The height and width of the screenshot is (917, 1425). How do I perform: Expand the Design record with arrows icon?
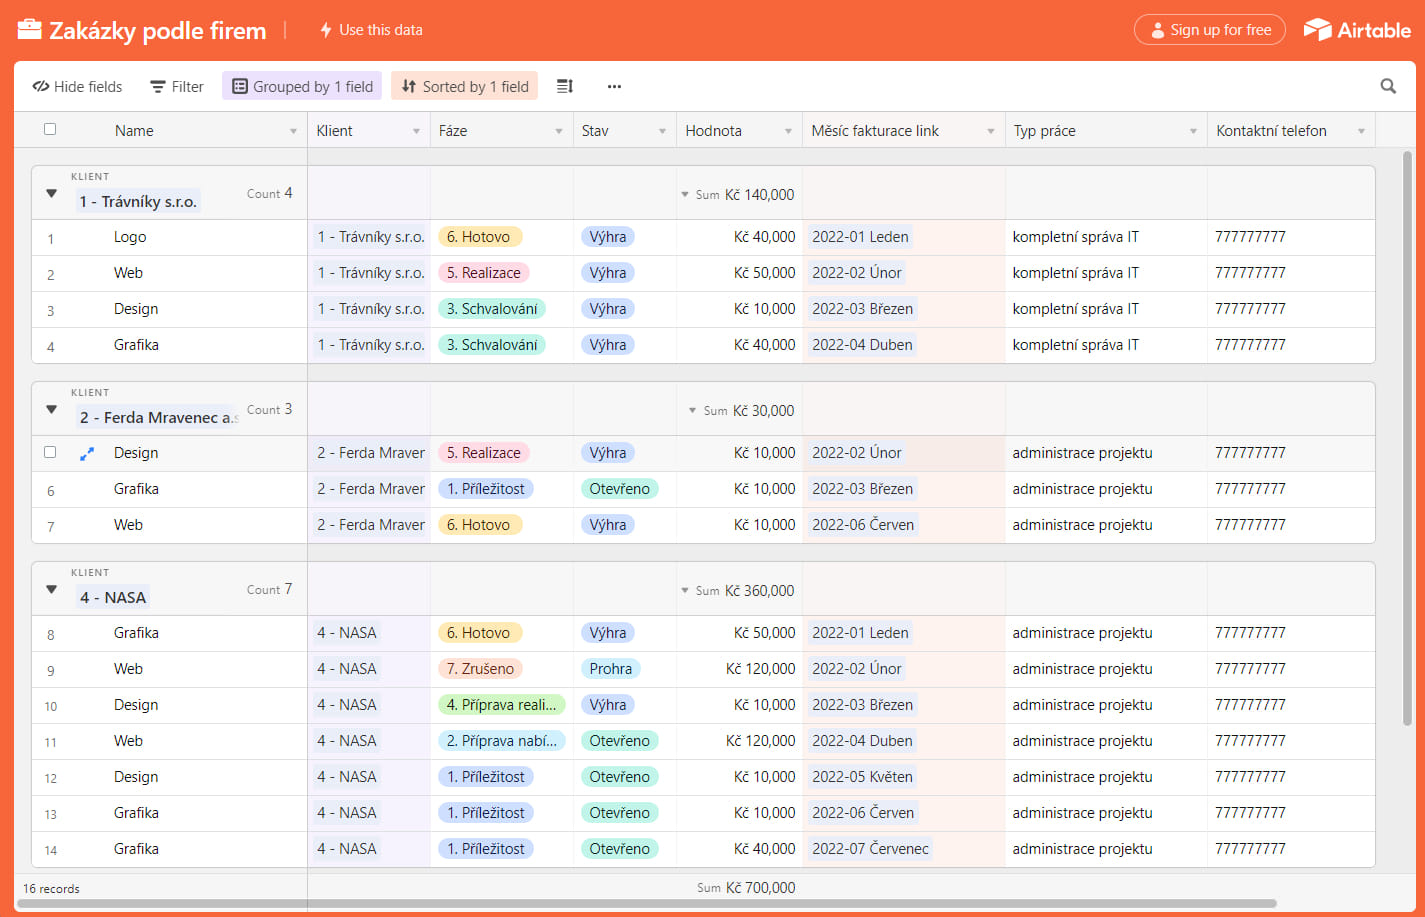(87, 453)
